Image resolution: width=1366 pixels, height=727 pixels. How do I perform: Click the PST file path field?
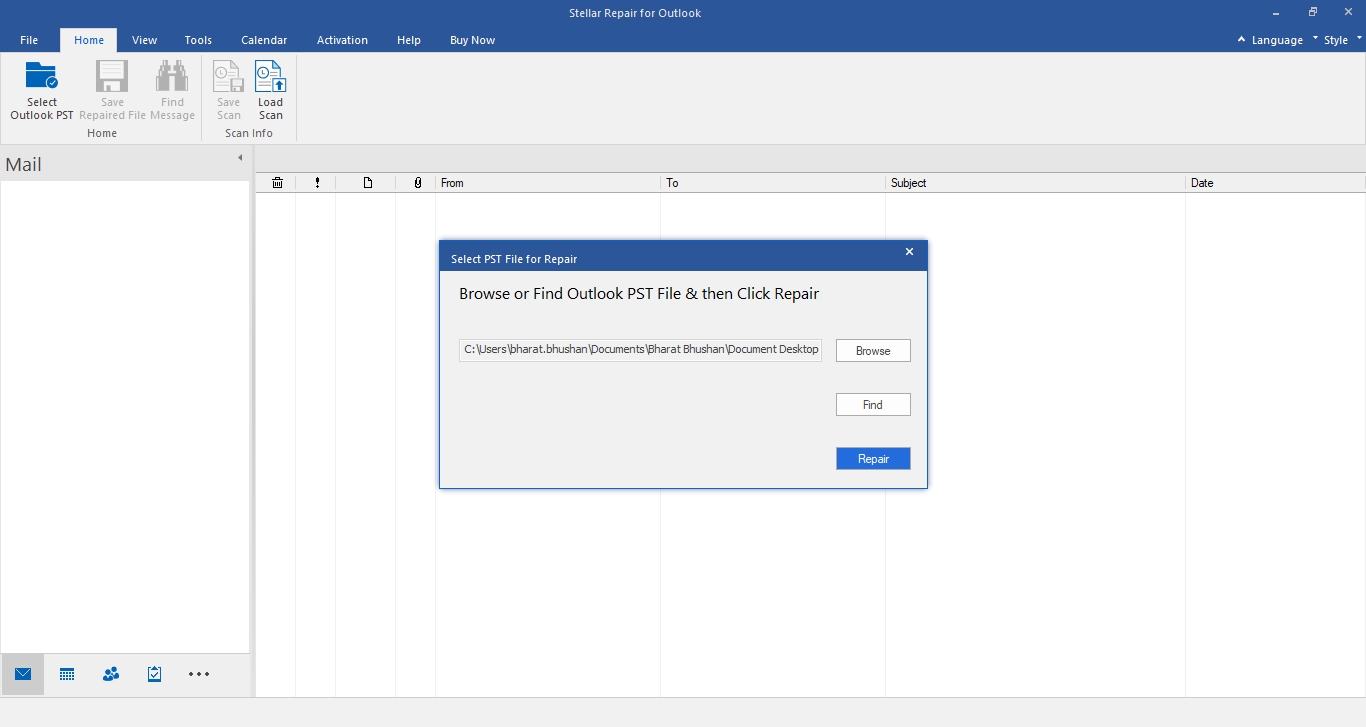pyautogui.click(x=640, y=350)
